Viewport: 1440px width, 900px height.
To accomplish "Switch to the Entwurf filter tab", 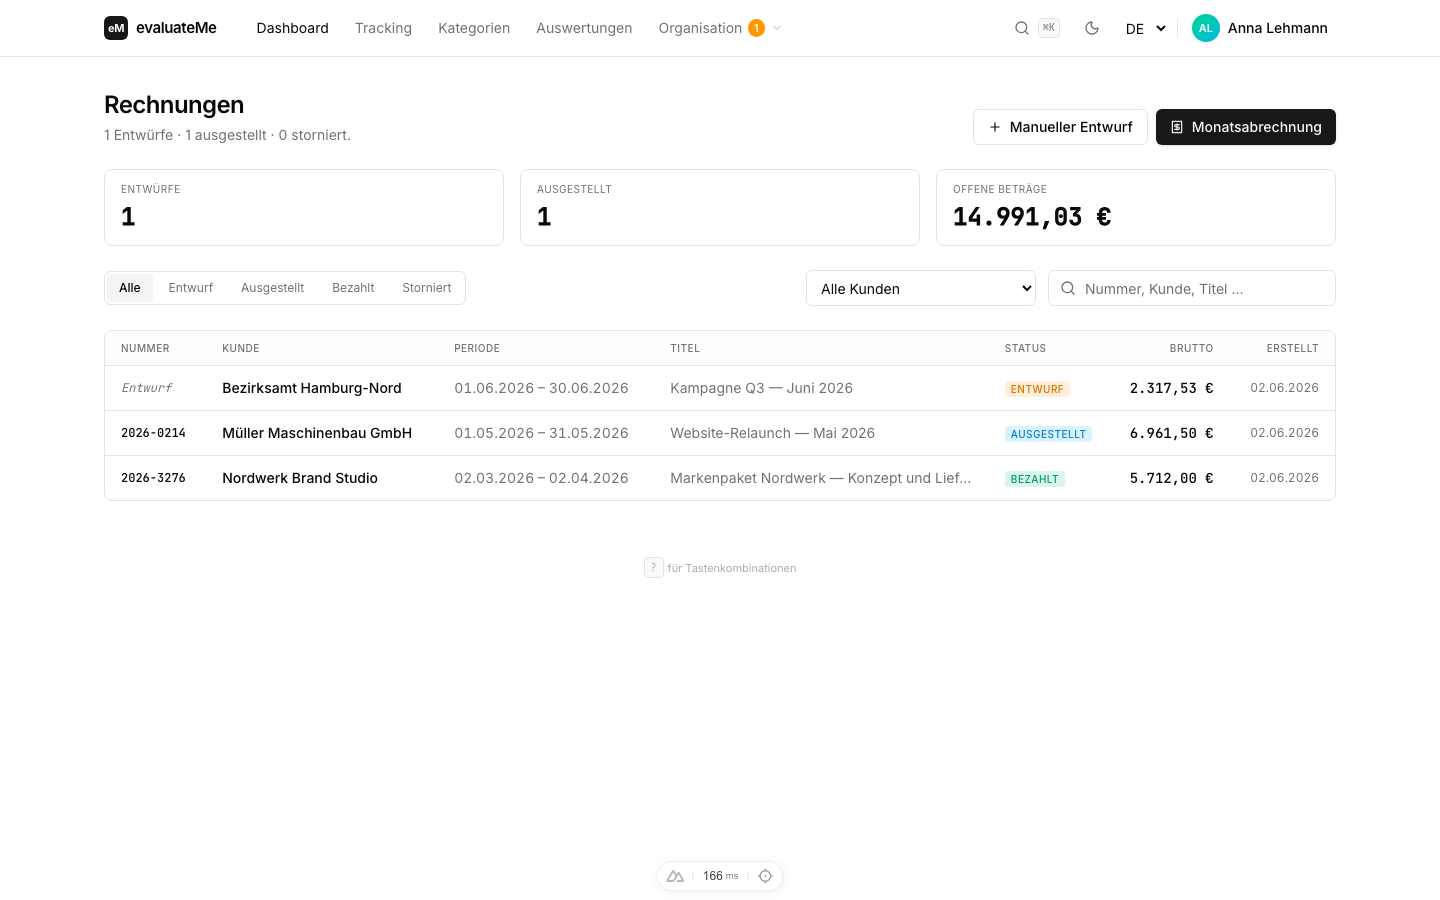I will (190, 288).
